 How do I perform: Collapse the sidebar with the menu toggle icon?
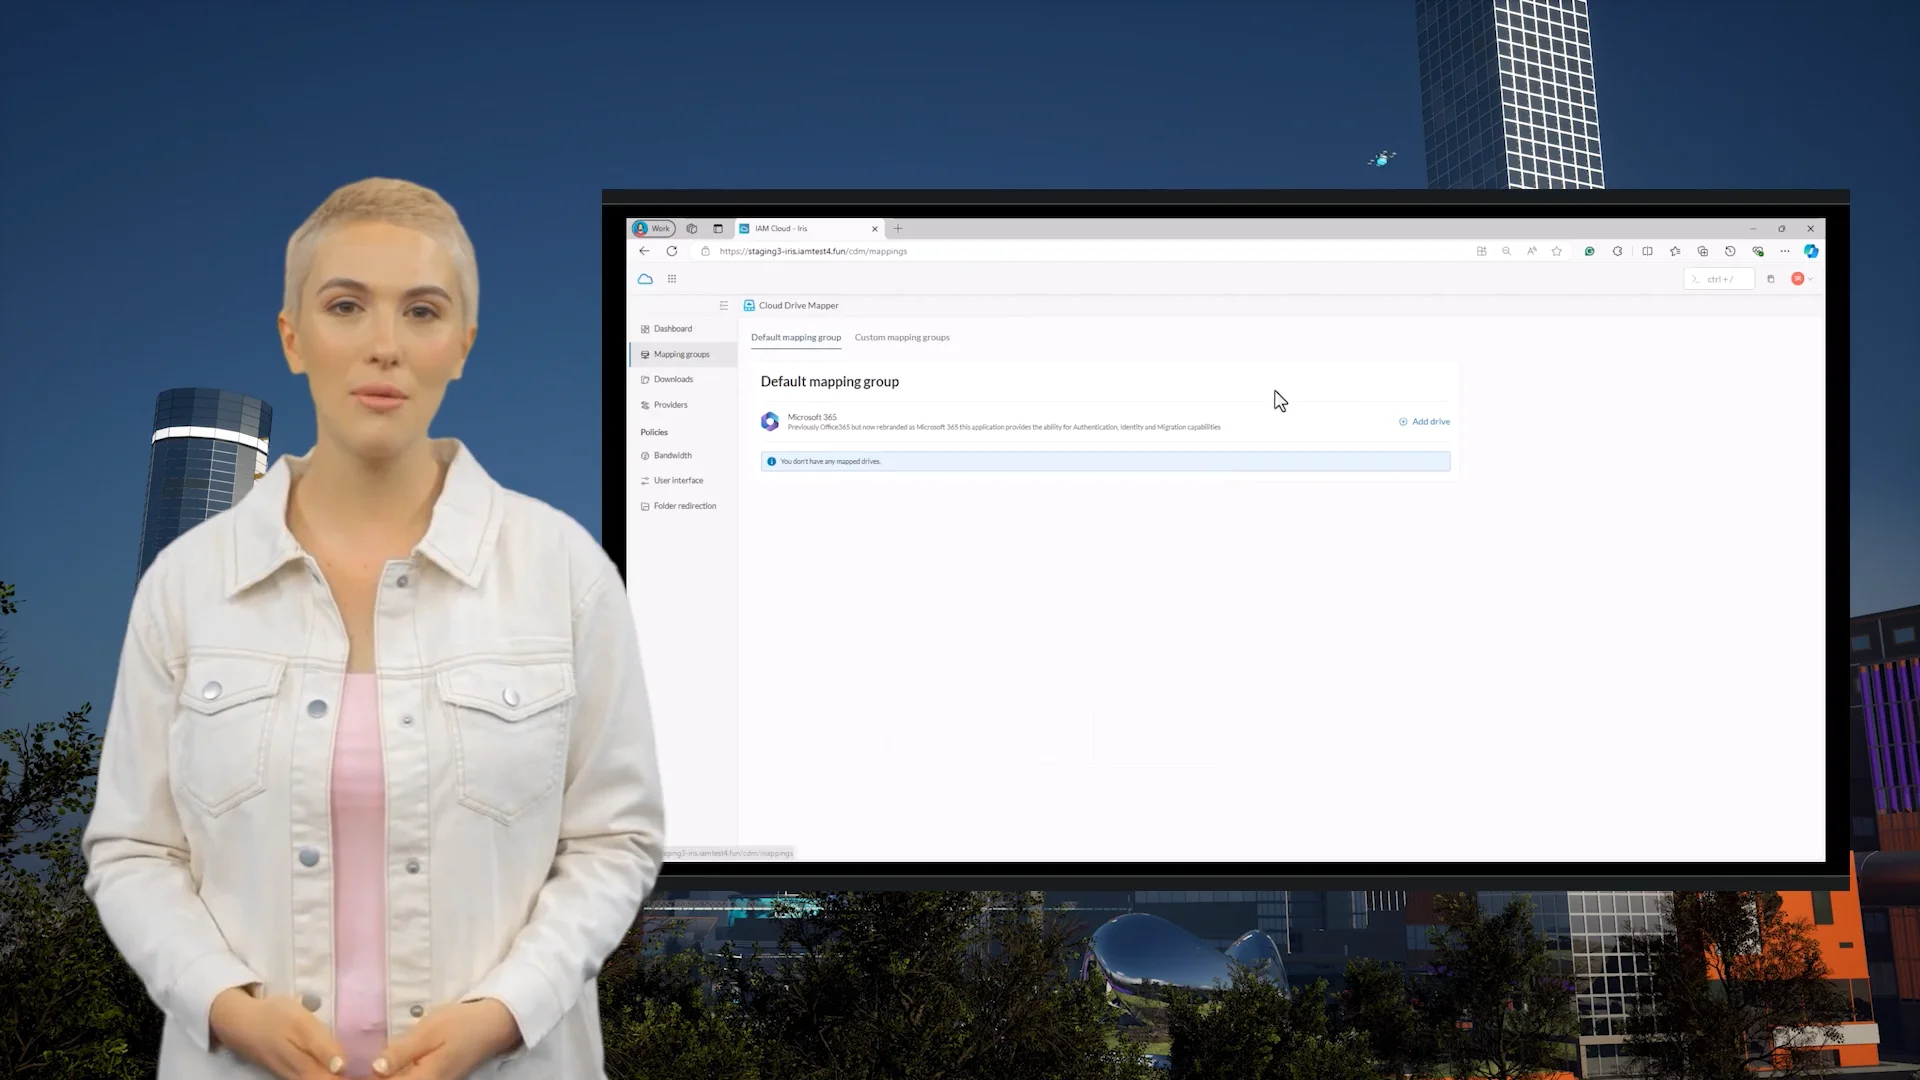pyautogui.click(x=723, y=306)
